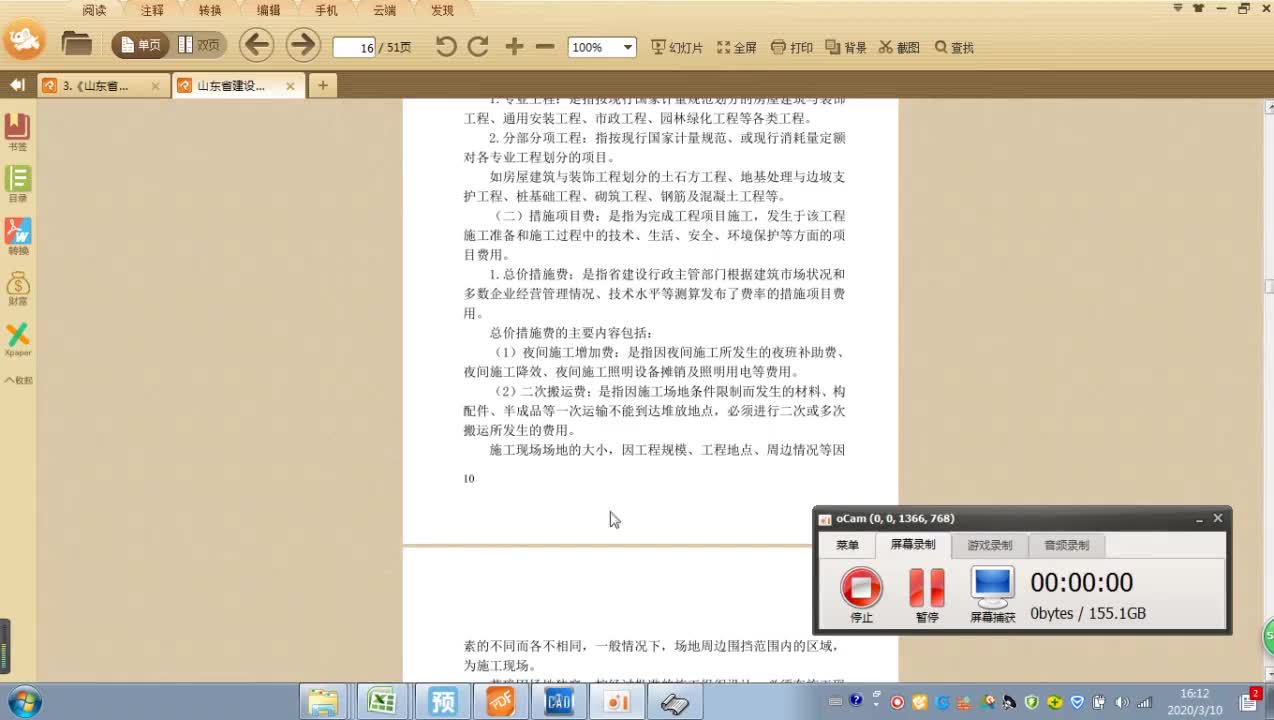Zoom out with the minus icon
Viewport: 1274px width, 720px height.
[x=545, y=46]
